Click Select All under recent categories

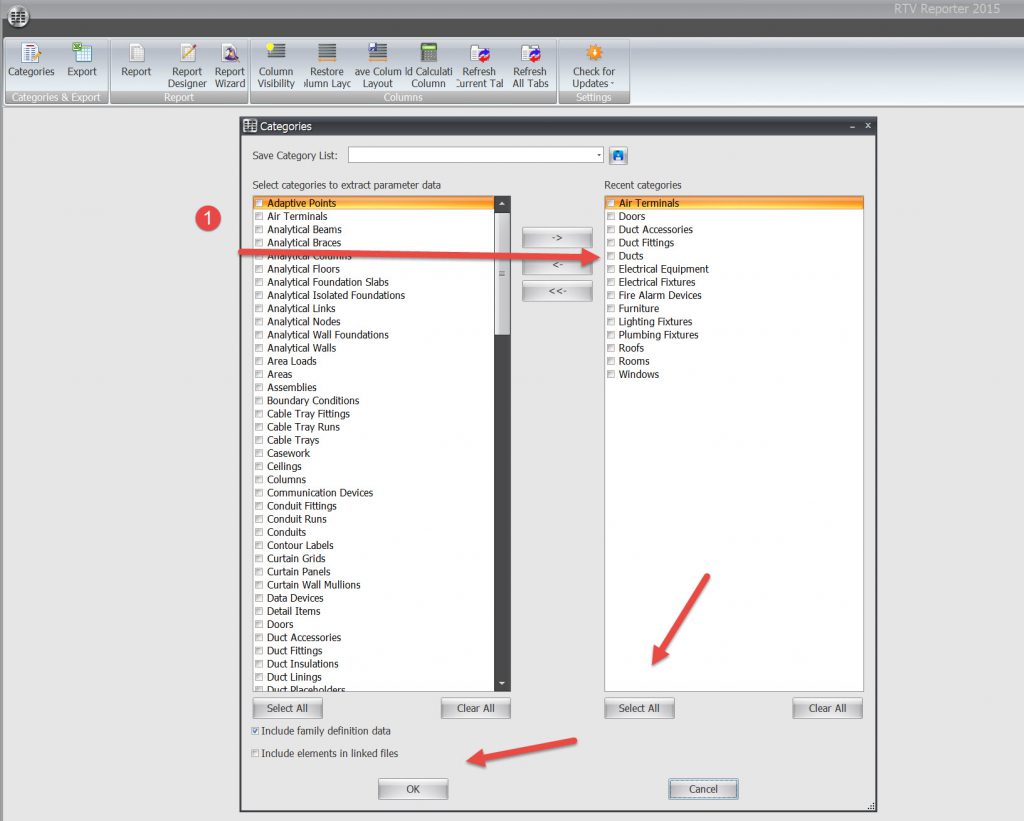coord(639,708)
